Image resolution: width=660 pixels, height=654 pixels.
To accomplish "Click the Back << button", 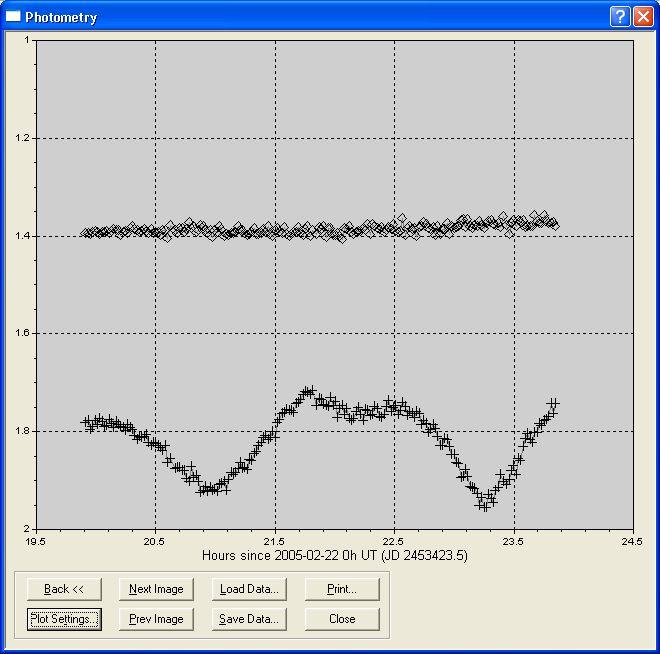I will pos(64,589).
